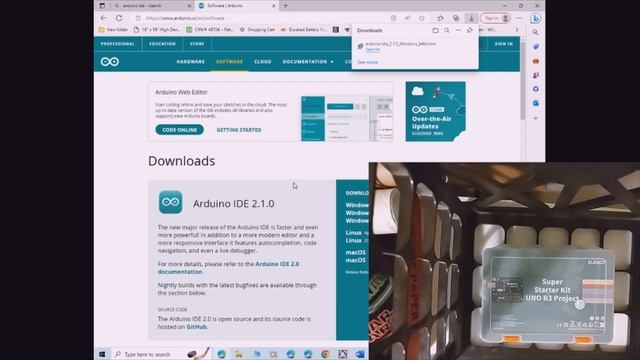Click the downloaded arduino-ide Windows file name

pos(400,44)
